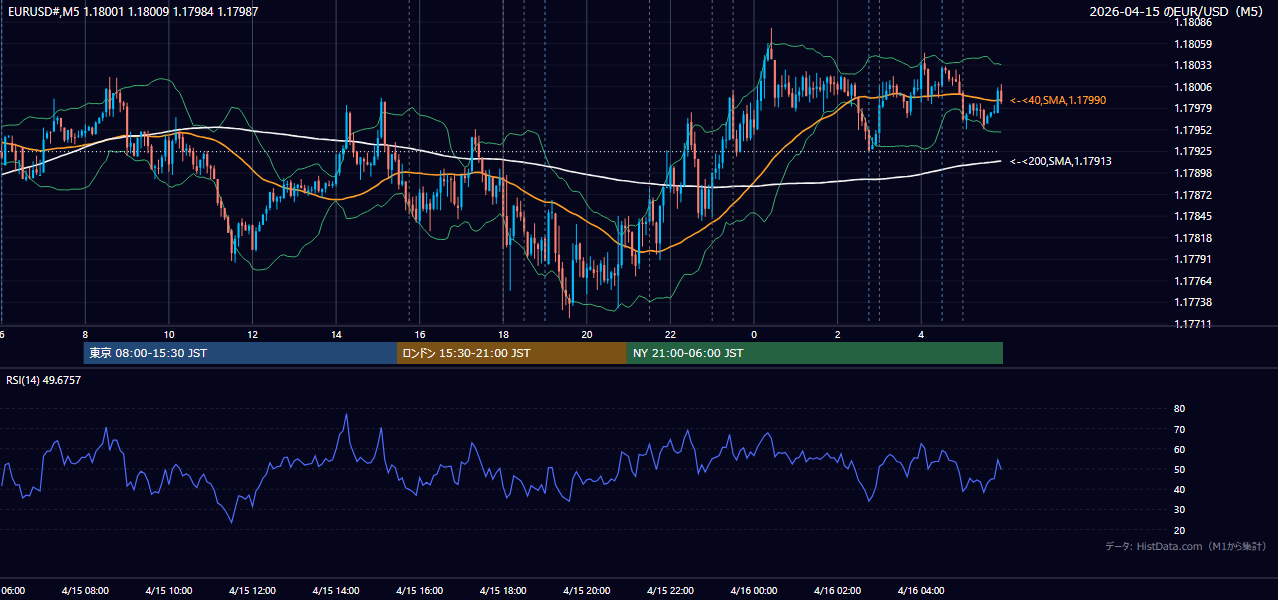Select the 200 SMA 1.17913 label
1278x600 pixels.
coord(1061,161)
